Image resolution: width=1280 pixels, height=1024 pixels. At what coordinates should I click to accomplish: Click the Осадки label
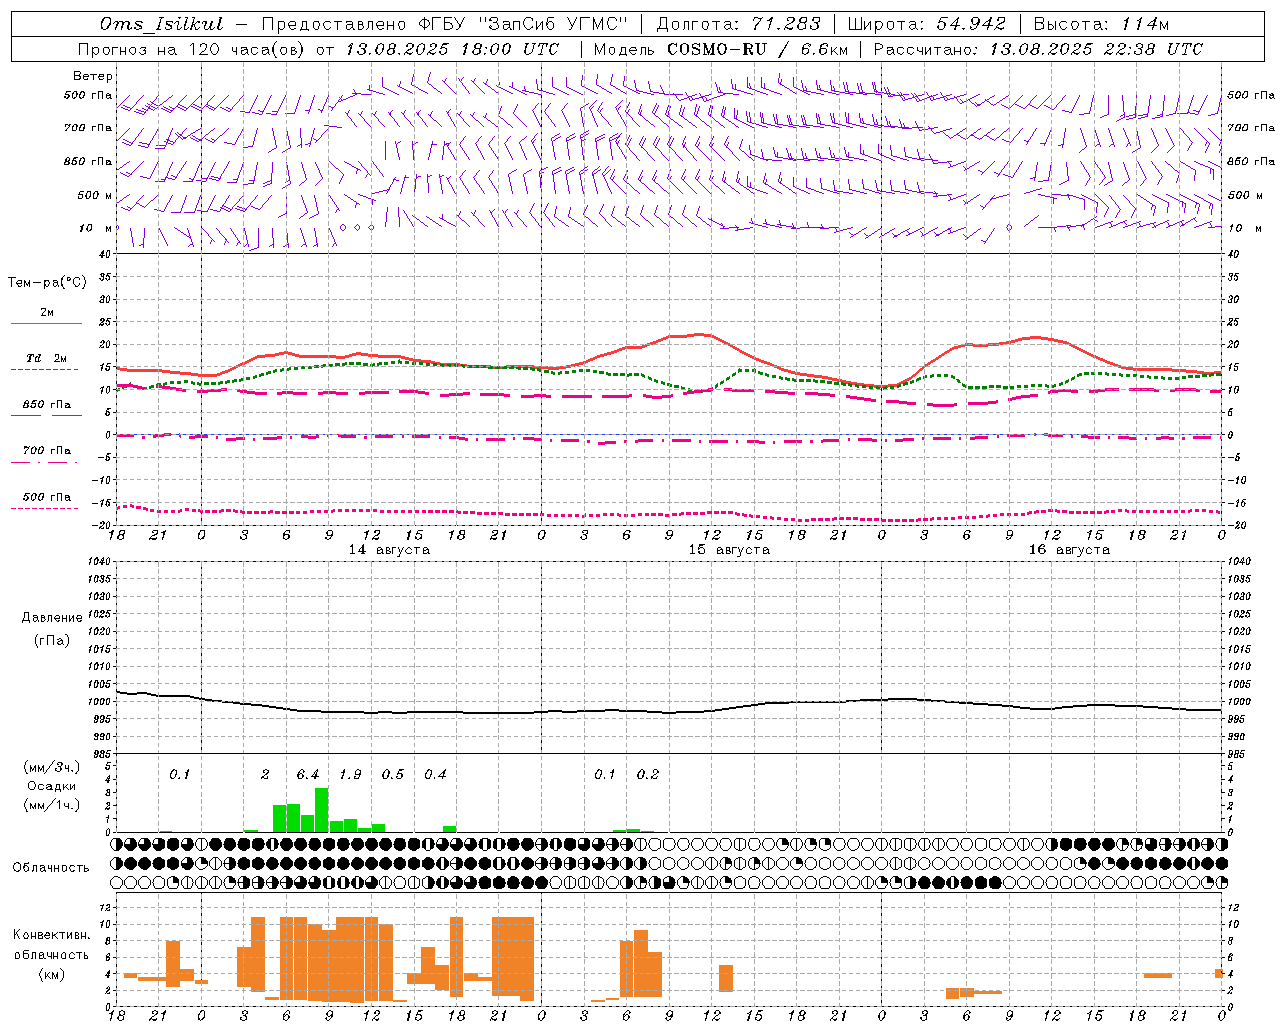(52, 786)
